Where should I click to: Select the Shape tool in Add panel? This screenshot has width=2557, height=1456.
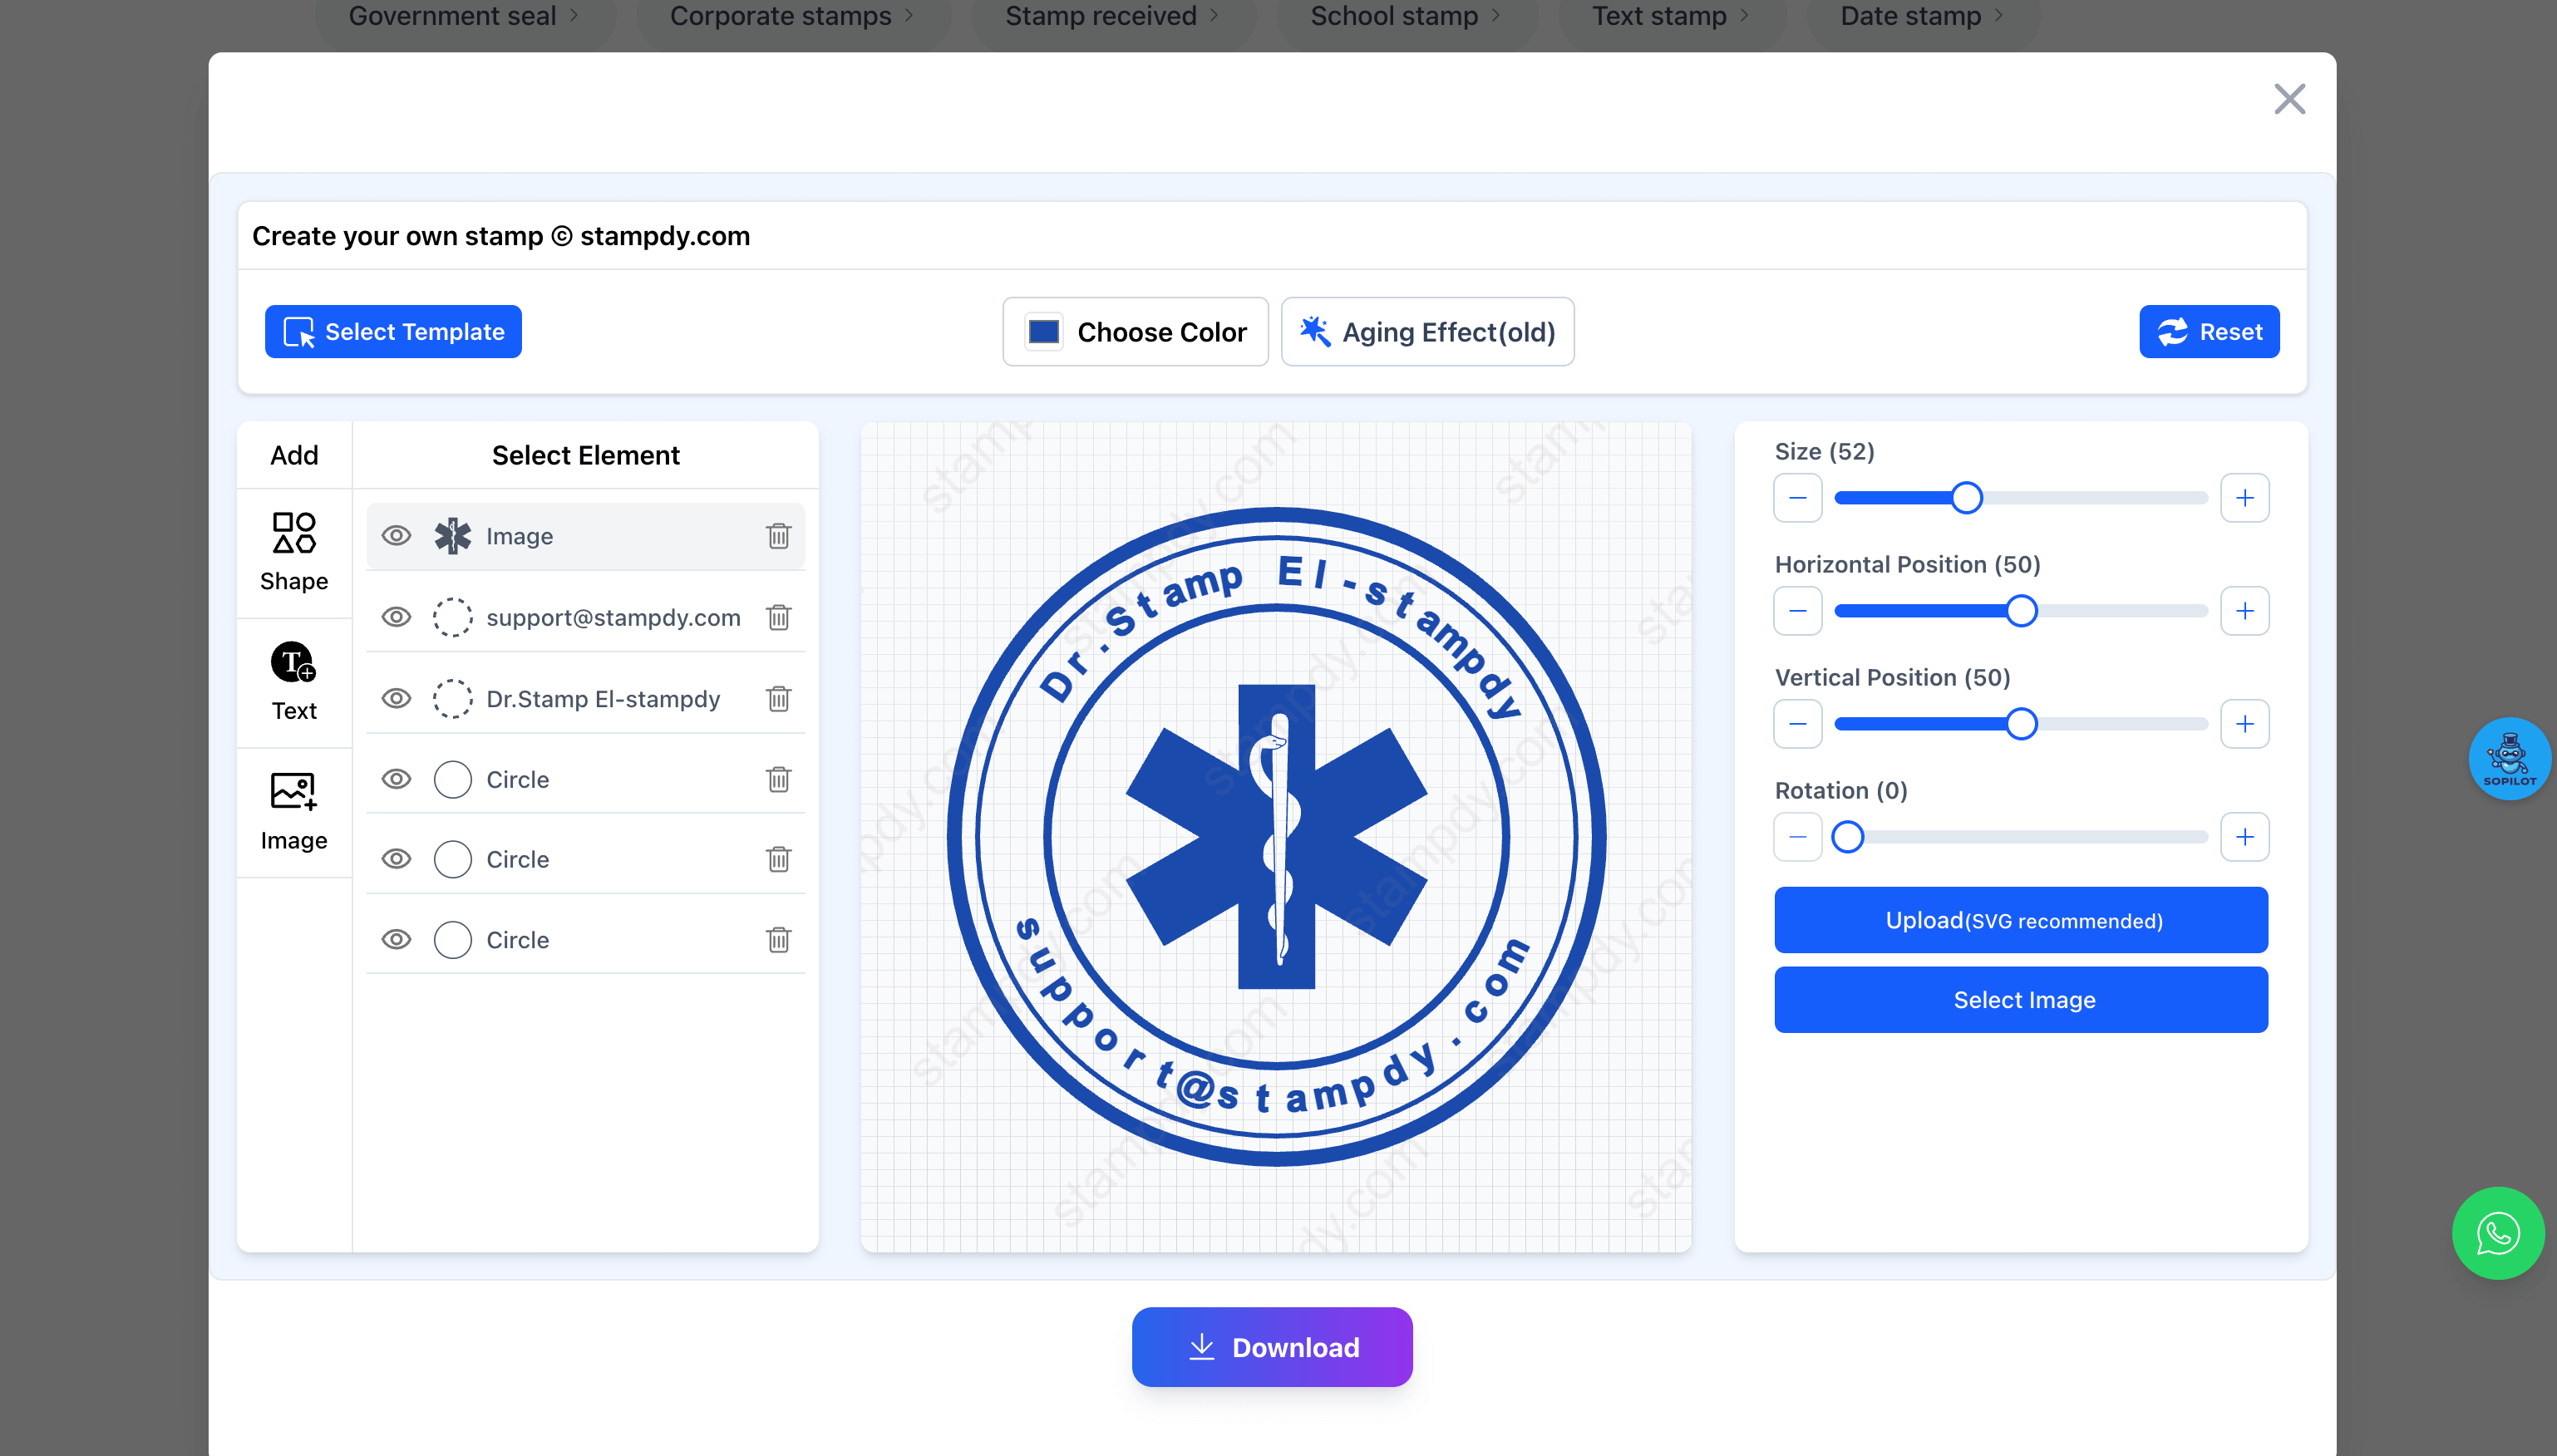click(x=293, y=552)
